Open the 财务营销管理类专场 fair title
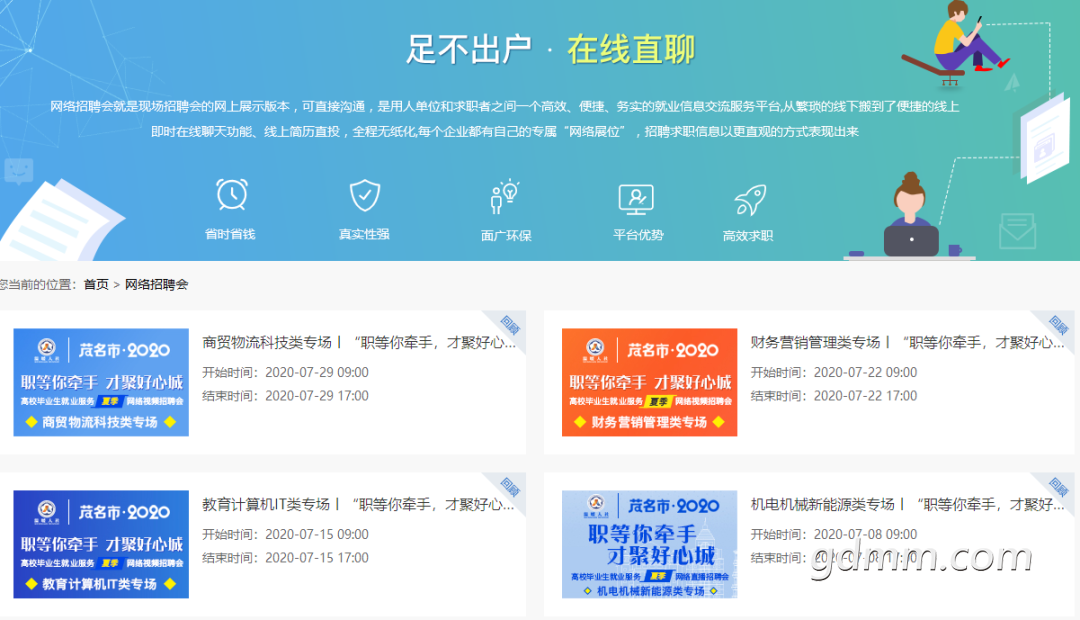 click(x=907, y=342)
